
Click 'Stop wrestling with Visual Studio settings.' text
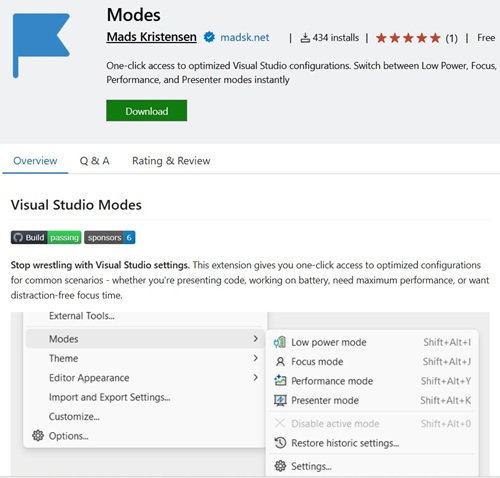(x=100, y=265)
